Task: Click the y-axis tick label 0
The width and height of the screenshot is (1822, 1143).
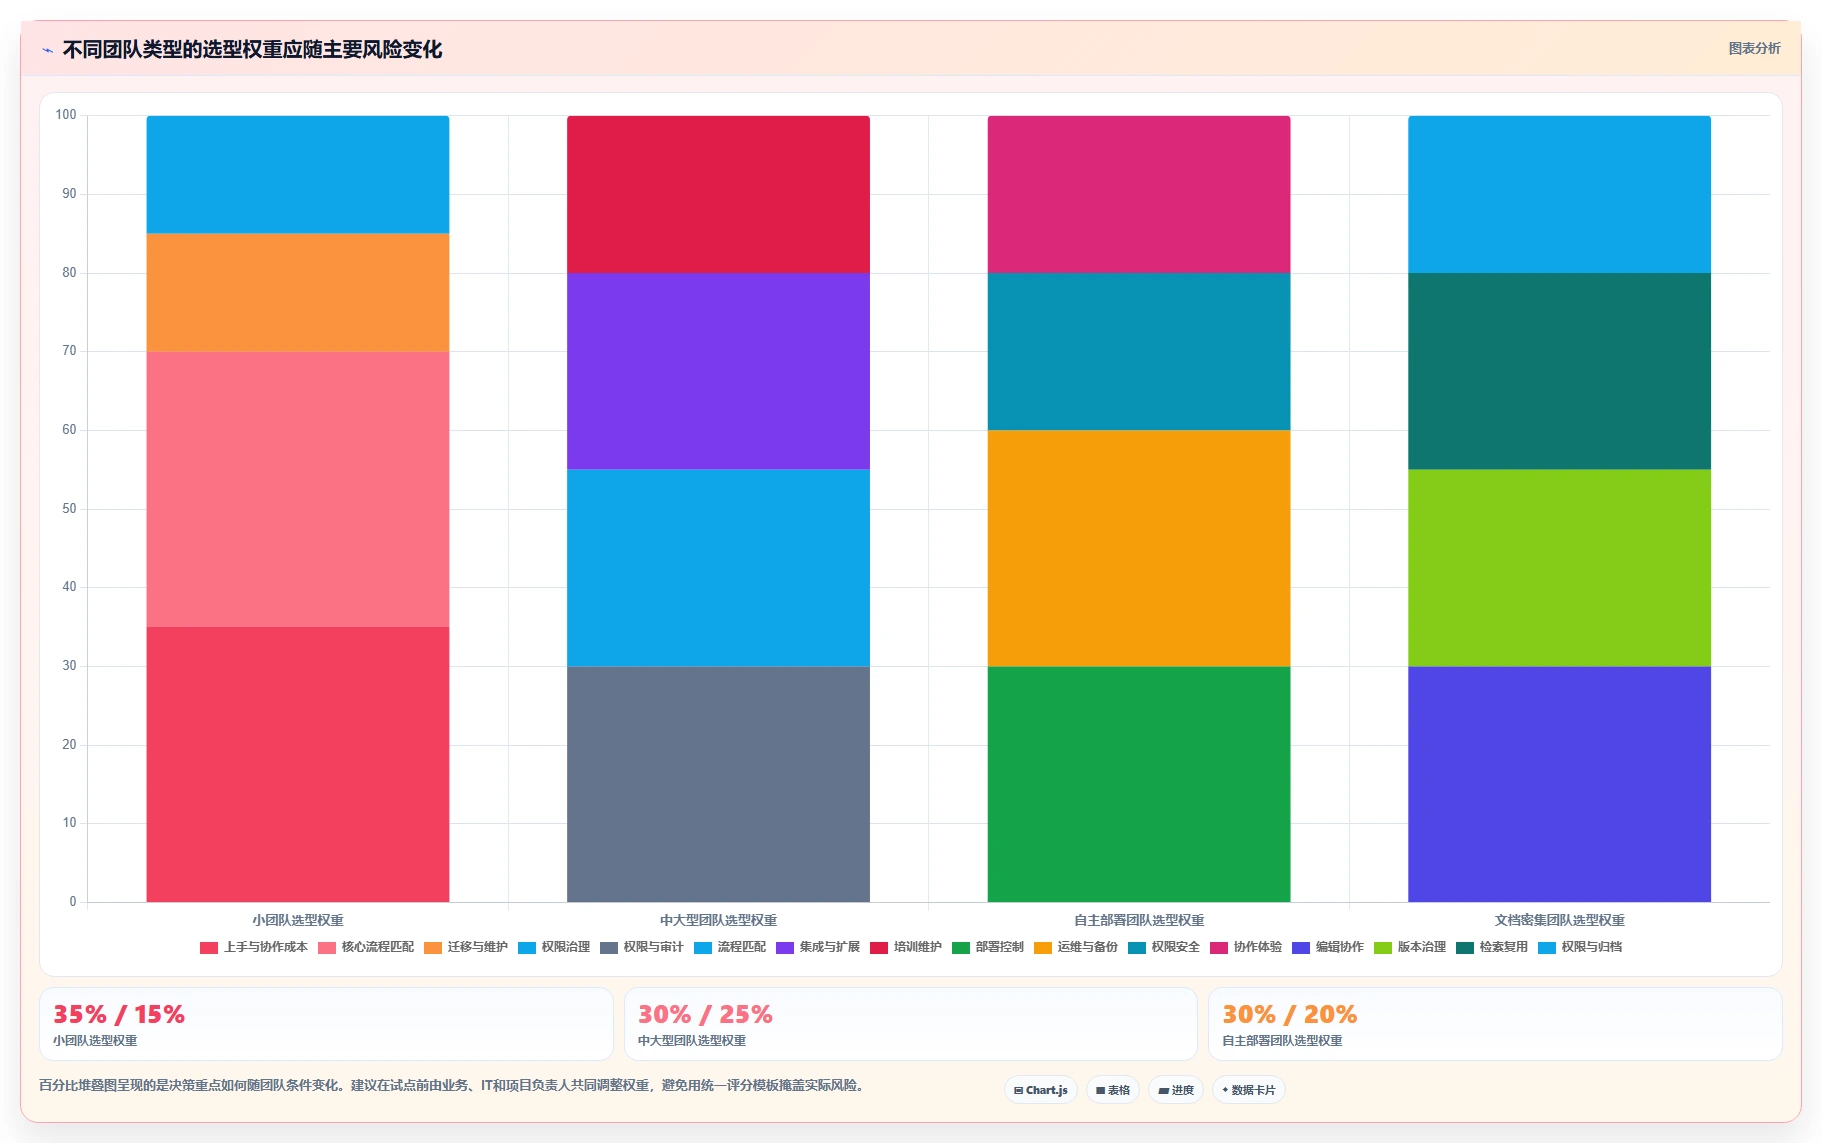Action: (x=73, y=902)
